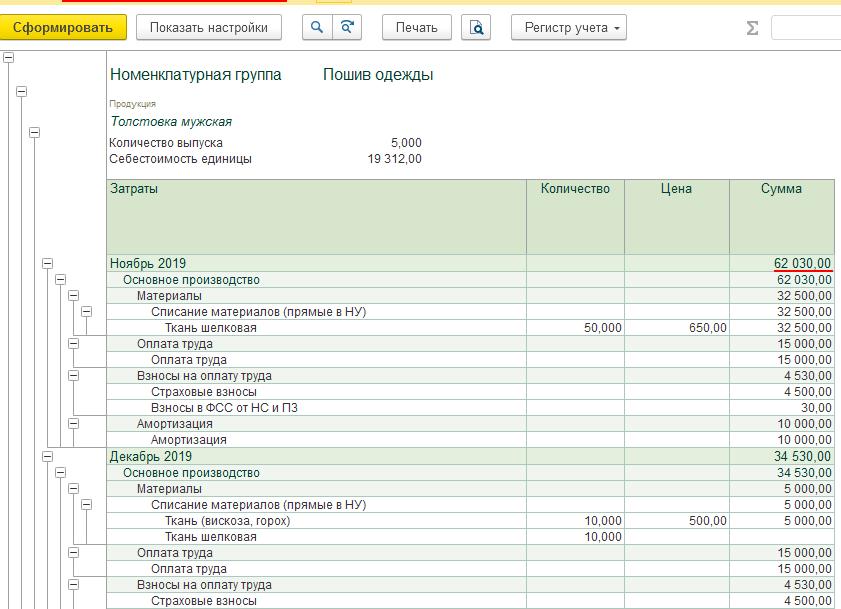Collapse Основное производство under Ноябрь 2019
The width and height of the screenshot is (841, 609).
click(61, 280)
